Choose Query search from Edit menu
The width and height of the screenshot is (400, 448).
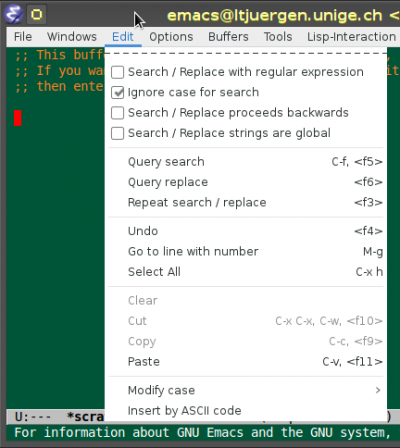(x=246, y=162)
